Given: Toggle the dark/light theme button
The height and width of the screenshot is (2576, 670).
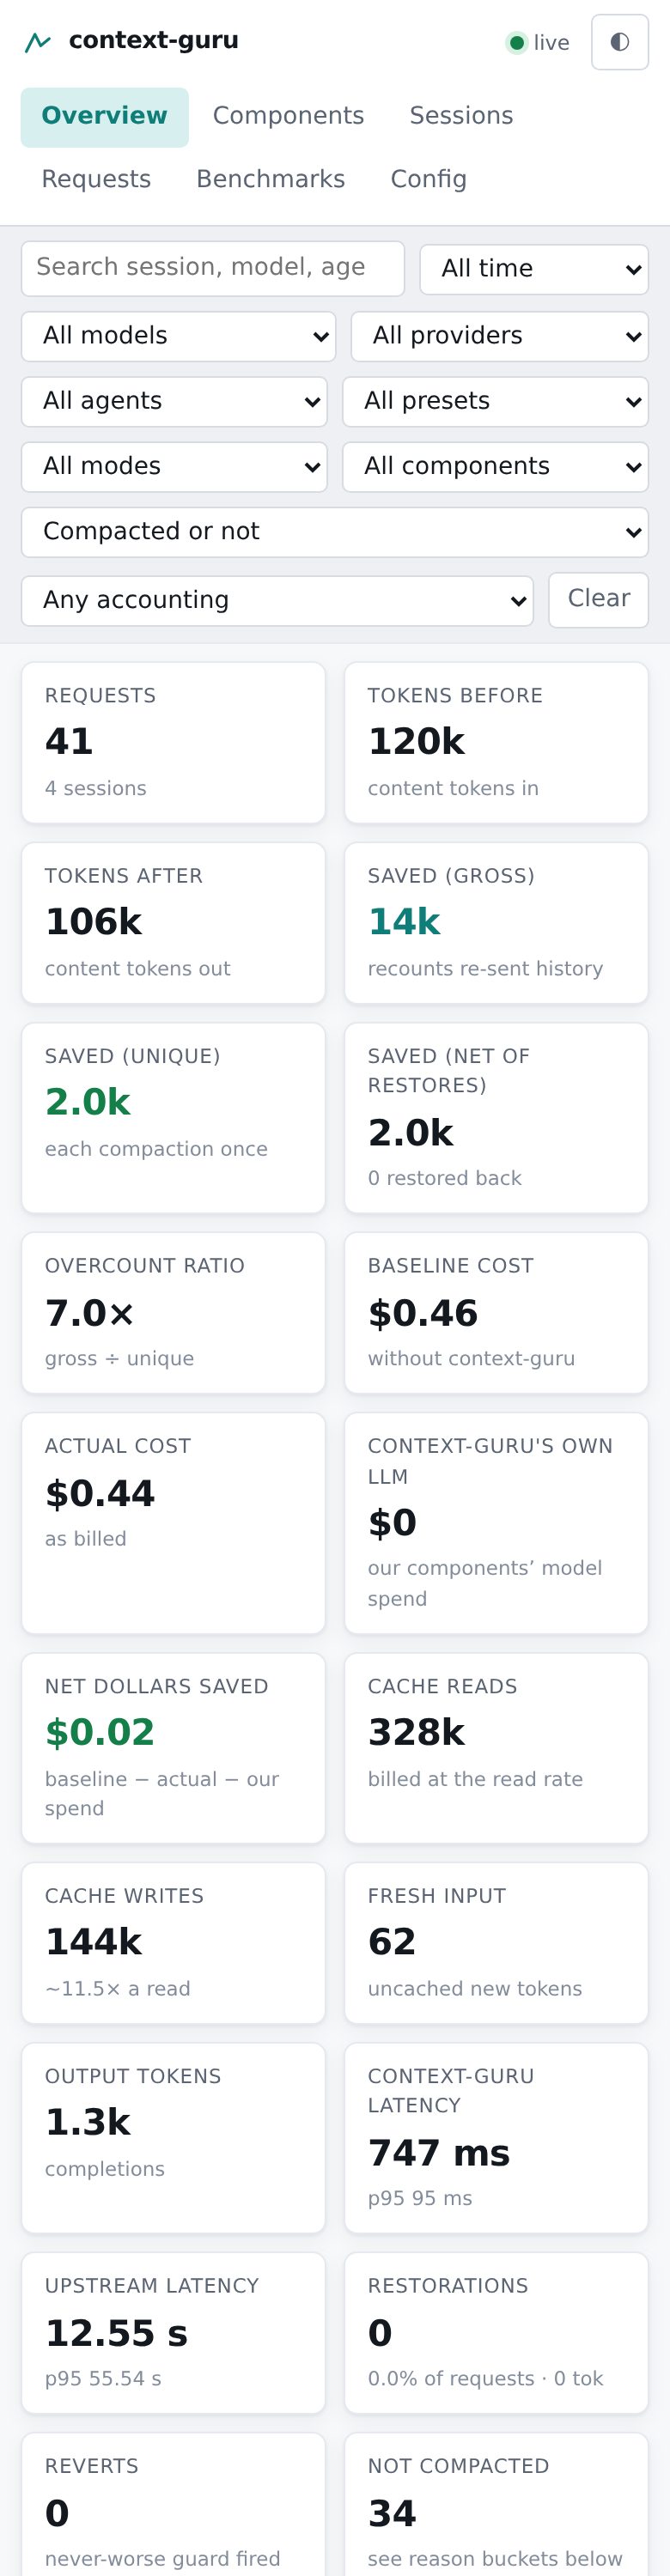Looking at the screenshot, I should pyautogui.click(x=619, y=42).
